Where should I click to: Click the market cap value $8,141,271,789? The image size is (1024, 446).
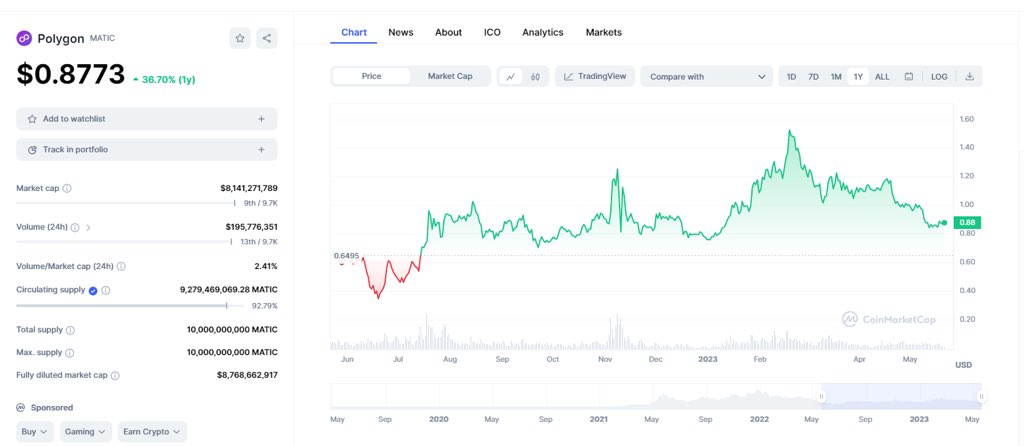pos(249,188)
